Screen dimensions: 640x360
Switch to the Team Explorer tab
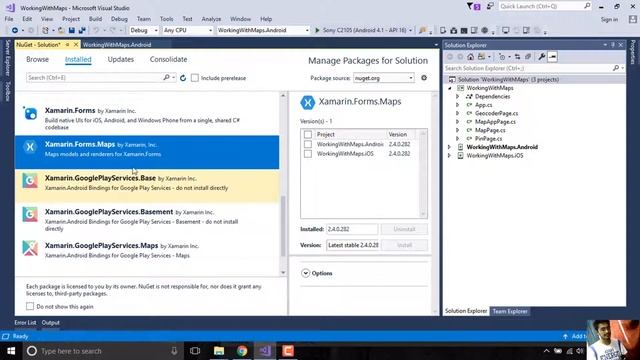510,311
